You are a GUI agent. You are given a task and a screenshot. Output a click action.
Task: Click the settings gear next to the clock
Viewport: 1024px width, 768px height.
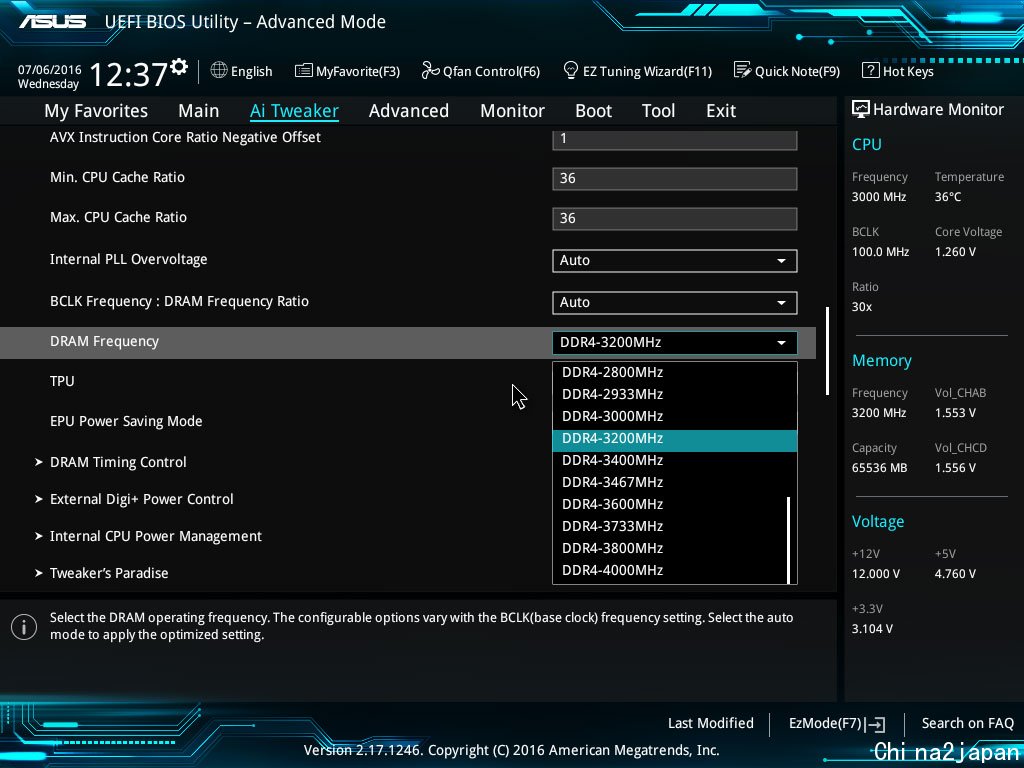(179, 67)
